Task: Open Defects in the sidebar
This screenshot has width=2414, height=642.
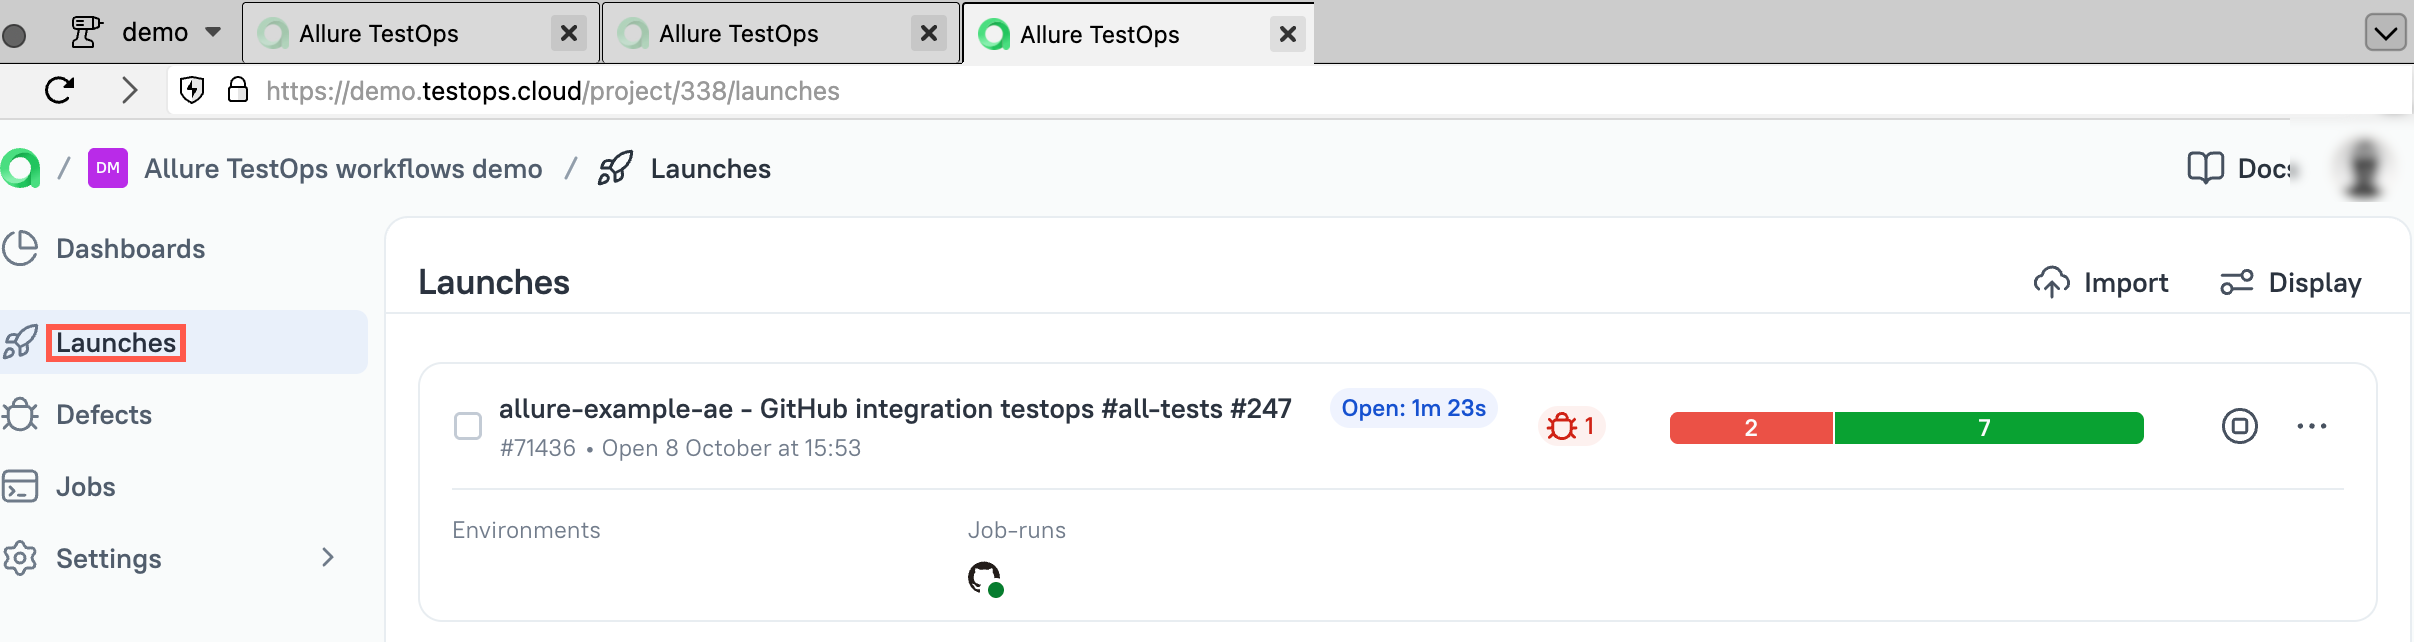Action: click(x=104, y=415)
